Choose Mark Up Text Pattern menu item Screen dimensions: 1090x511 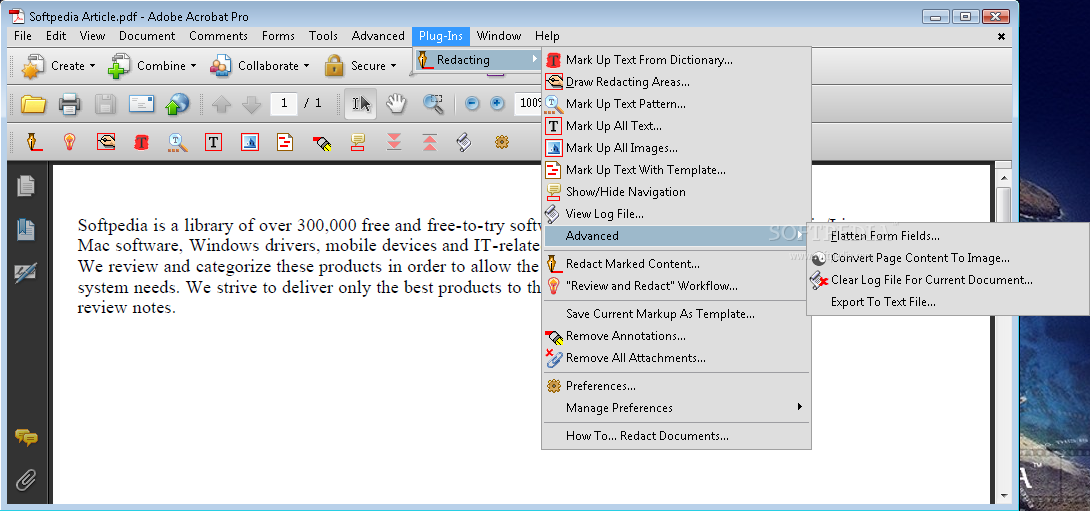[676, 104]
